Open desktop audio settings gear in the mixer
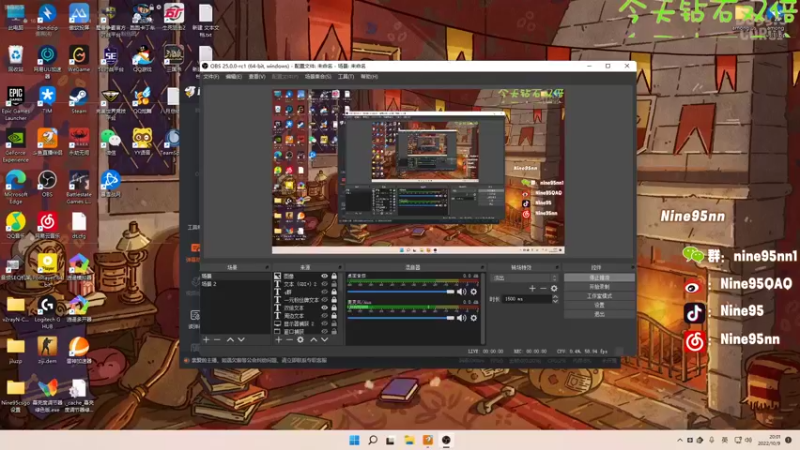The image size is (800, 450). click(x=473, y=291)
